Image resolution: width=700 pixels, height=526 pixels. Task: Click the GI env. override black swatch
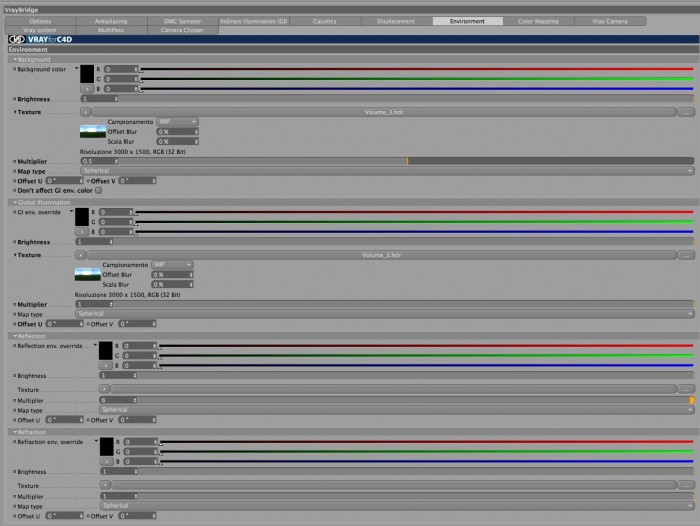pyautogui.click(x=82, y=217)
